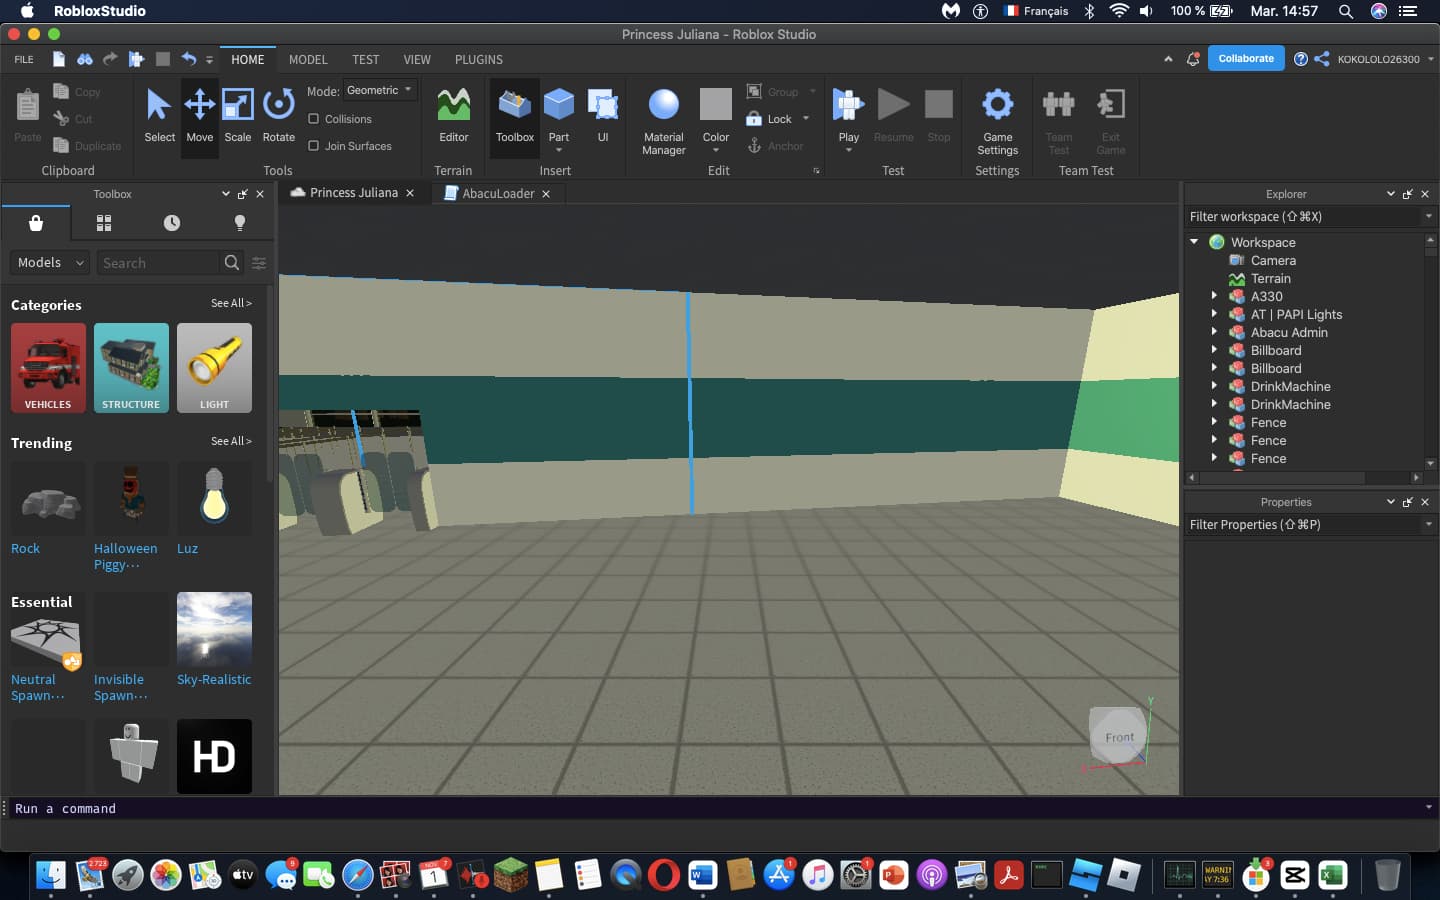
Task: Open the LIGHT category
Action: (214, 368)
